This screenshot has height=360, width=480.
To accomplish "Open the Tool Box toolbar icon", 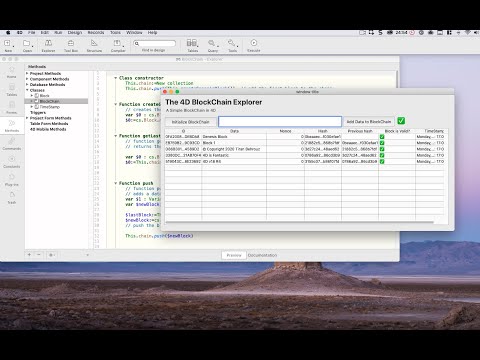I will 71,43.
